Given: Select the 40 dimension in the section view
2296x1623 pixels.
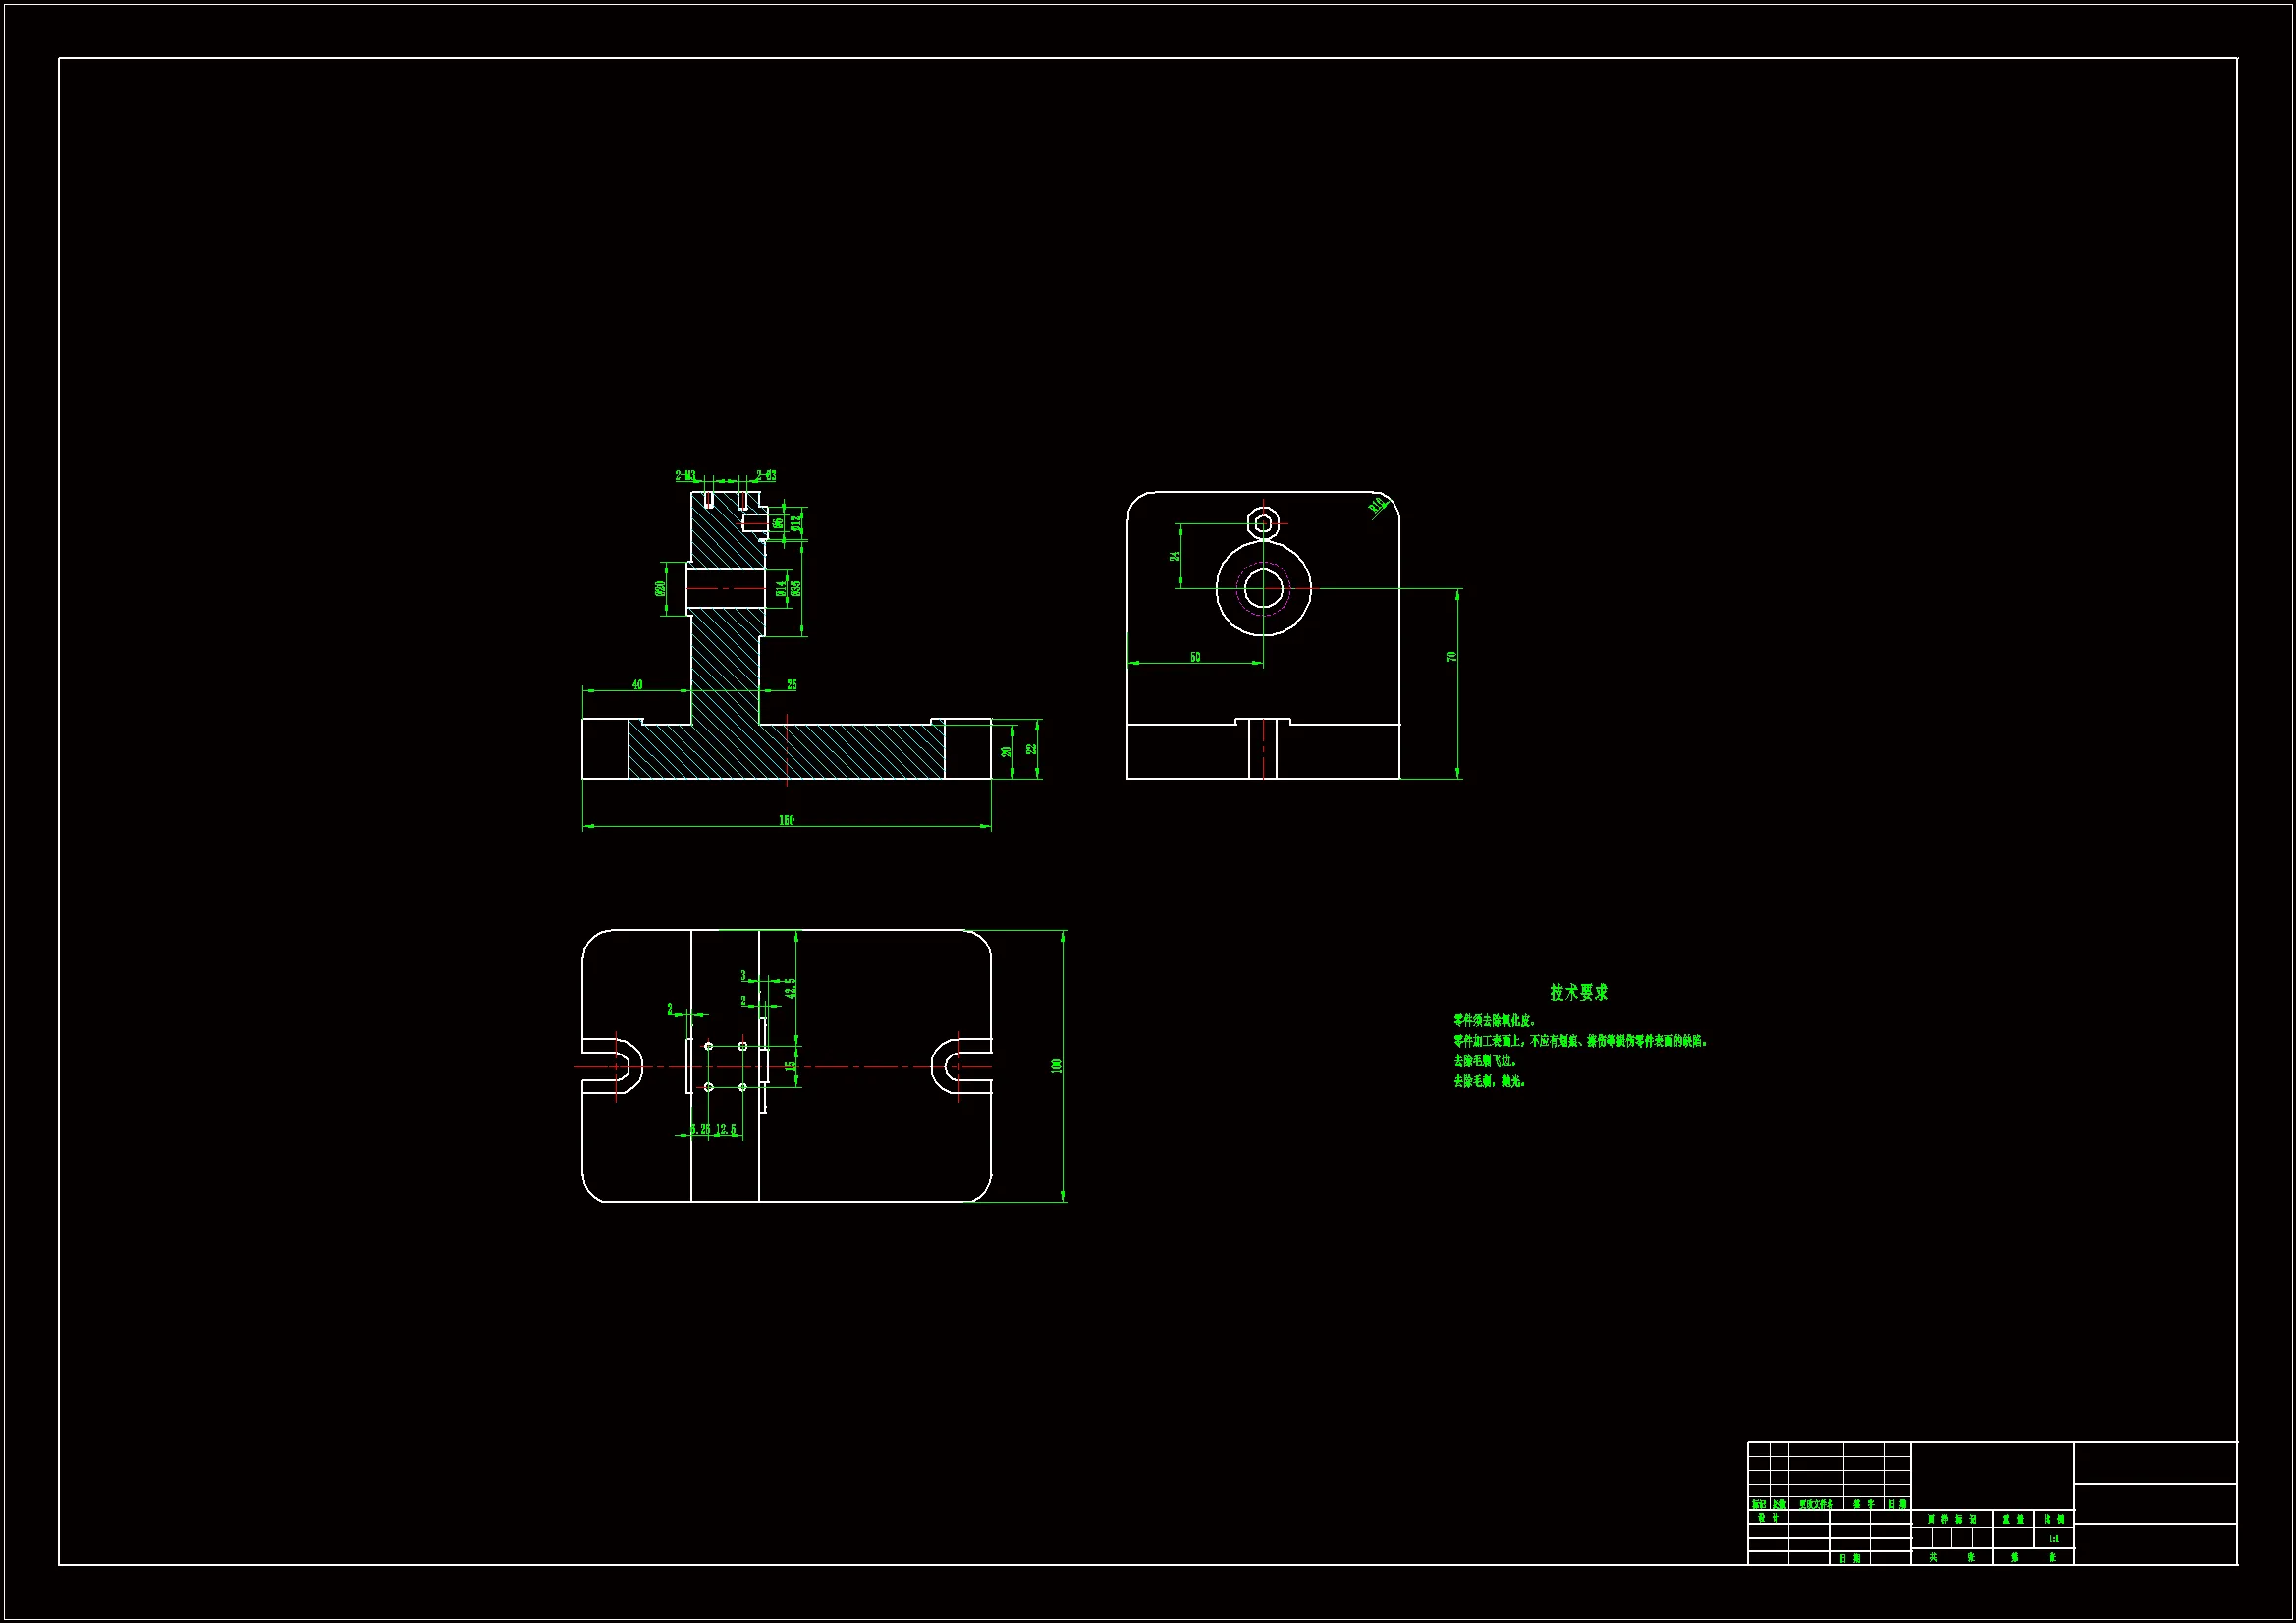Looking at the screenshot, I should point(637,685).
